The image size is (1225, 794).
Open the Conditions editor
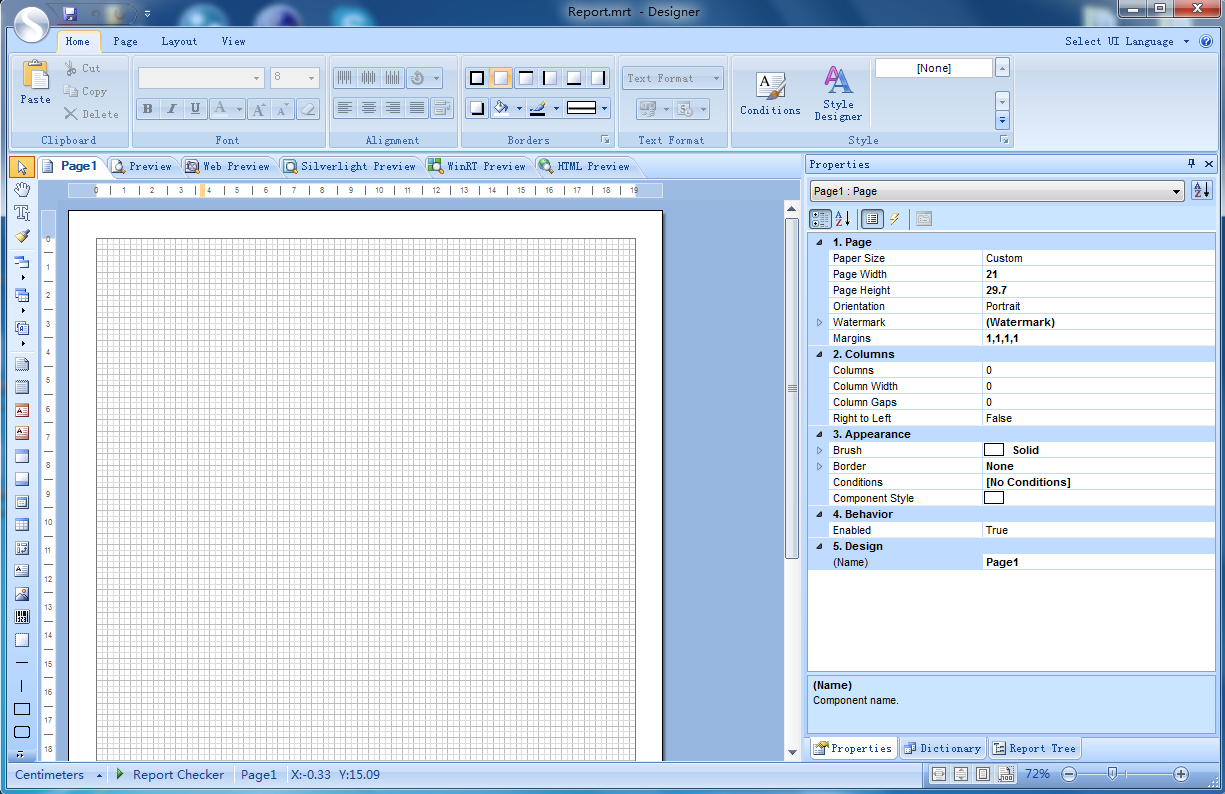click(x=770, y=94)
